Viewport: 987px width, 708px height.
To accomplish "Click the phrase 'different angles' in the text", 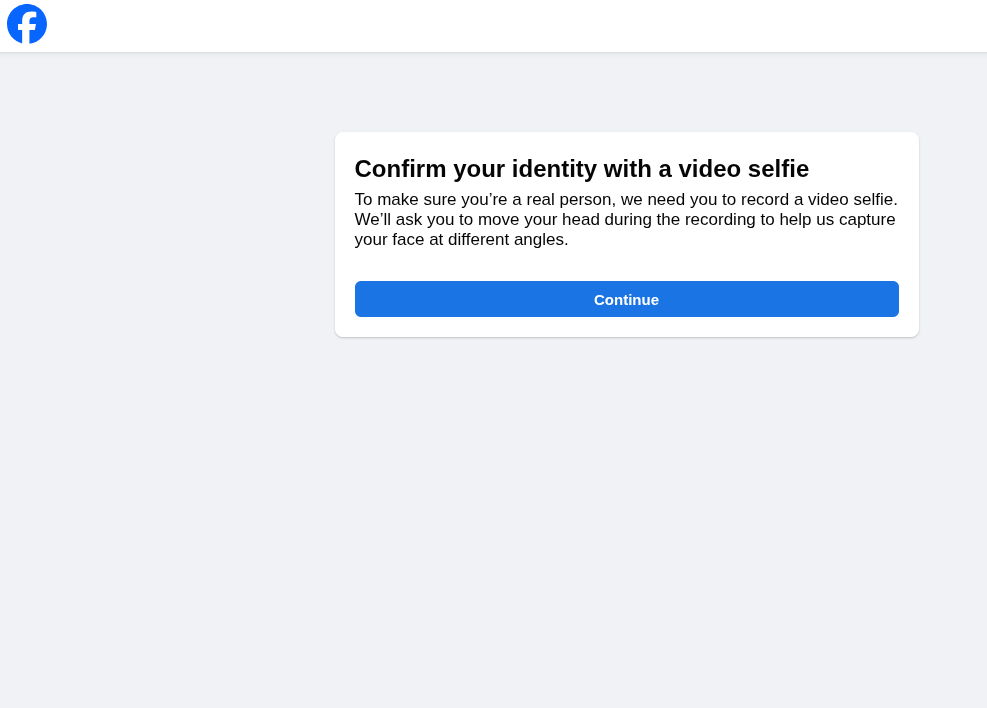I will 508,240.
